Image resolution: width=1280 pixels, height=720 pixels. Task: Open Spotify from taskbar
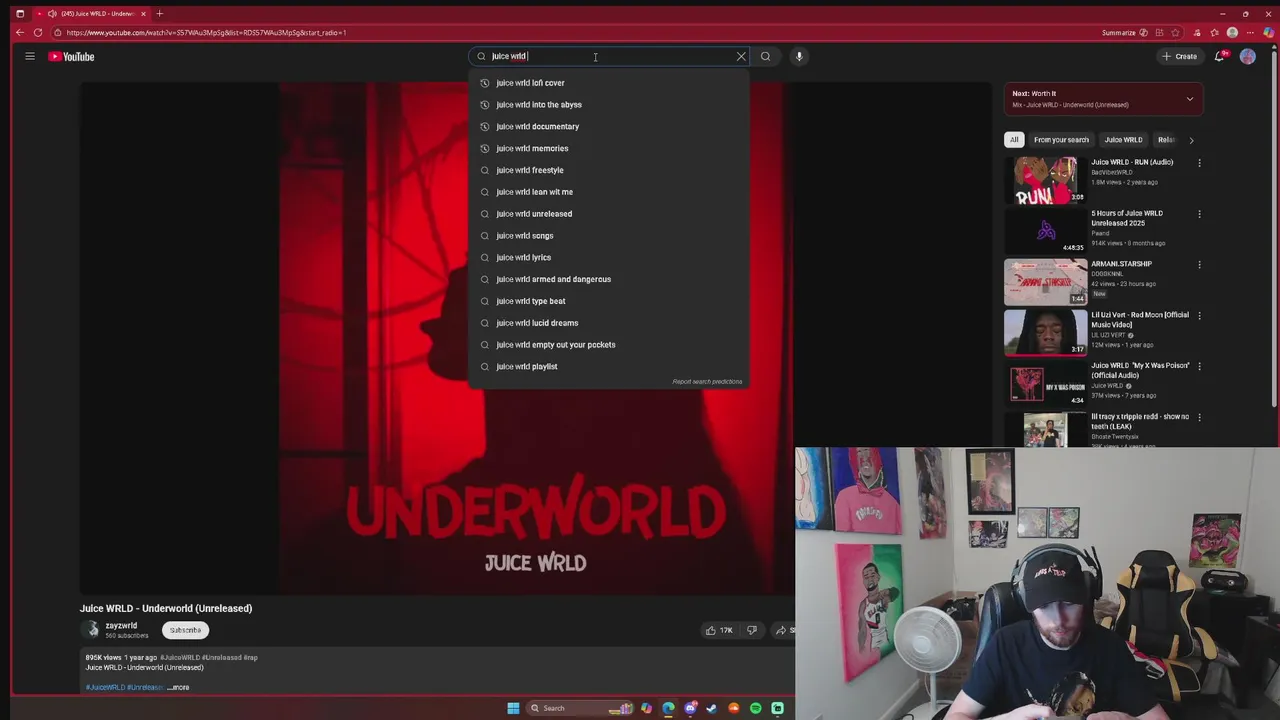[x=756, y=708]
